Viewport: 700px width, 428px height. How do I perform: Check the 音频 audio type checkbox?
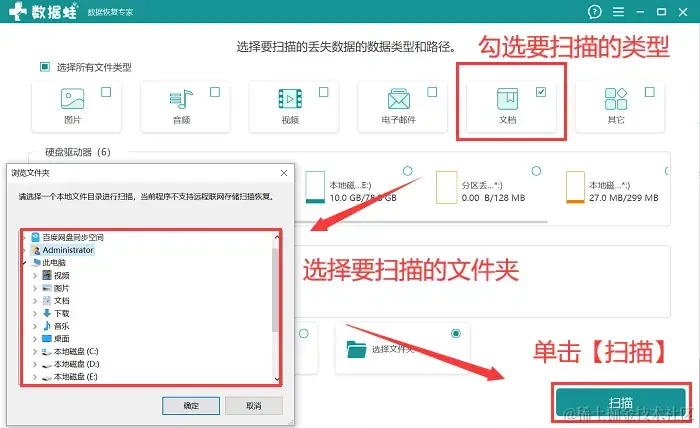[215, 92]
